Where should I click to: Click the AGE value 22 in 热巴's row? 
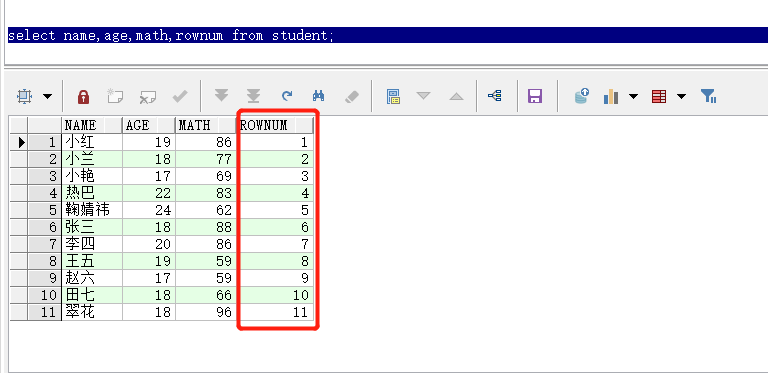(x=149, y=193)
